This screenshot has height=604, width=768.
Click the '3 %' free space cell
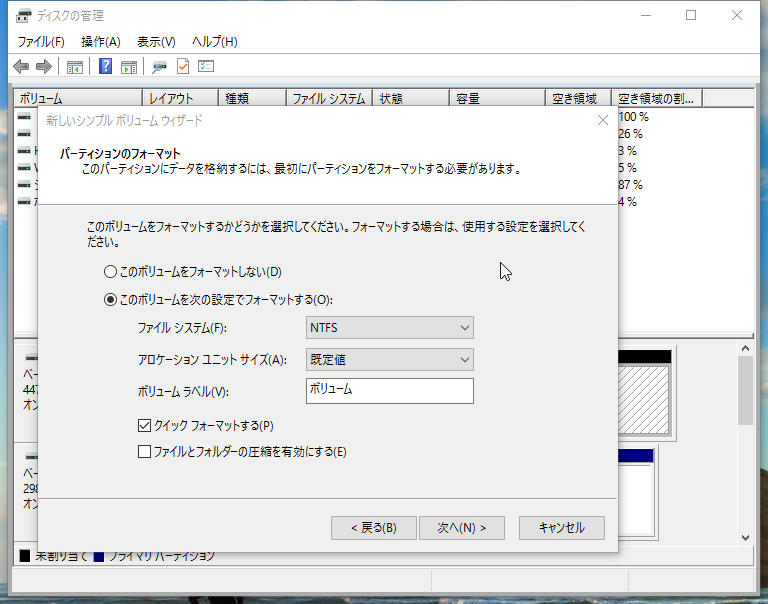tap(627, 150)
